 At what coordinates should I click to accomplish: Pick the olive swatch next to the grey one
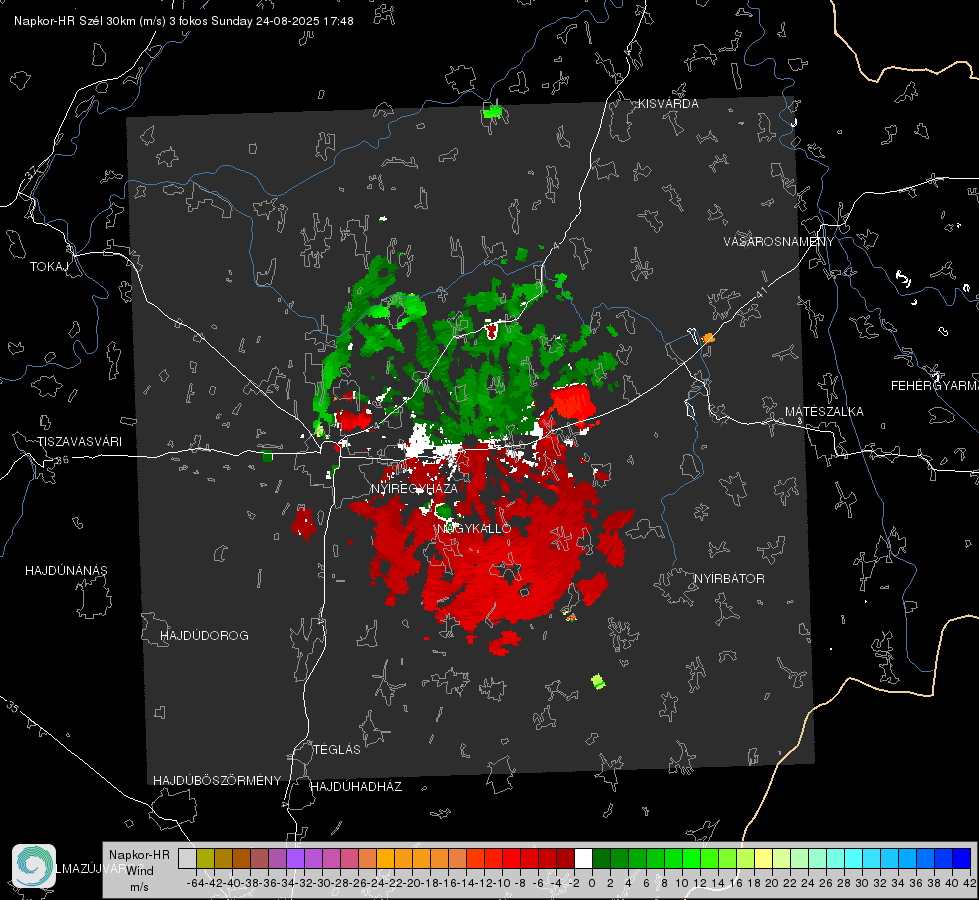click(x=205, y=858)
